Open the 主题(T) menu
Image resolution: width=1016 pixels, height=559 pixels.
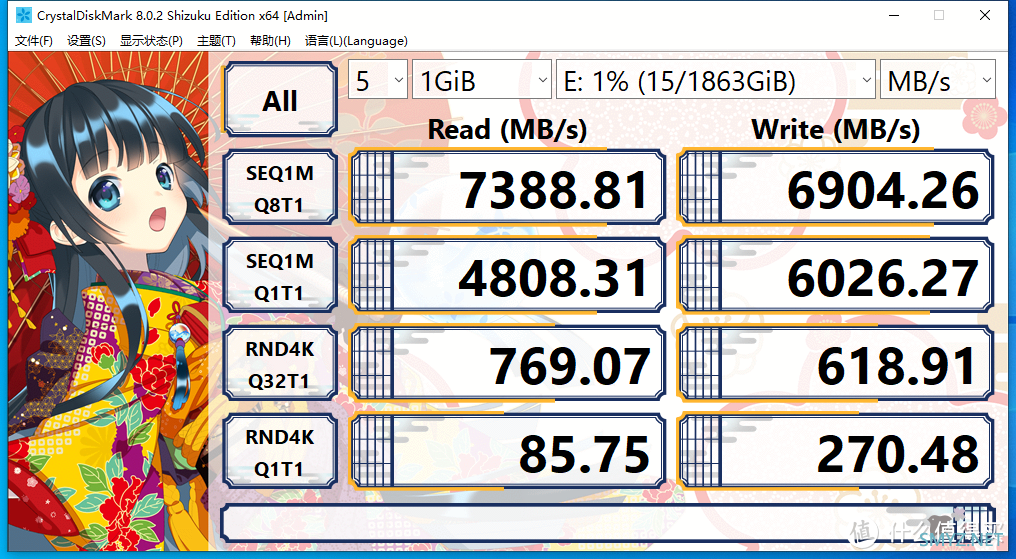tap(216, 41)
